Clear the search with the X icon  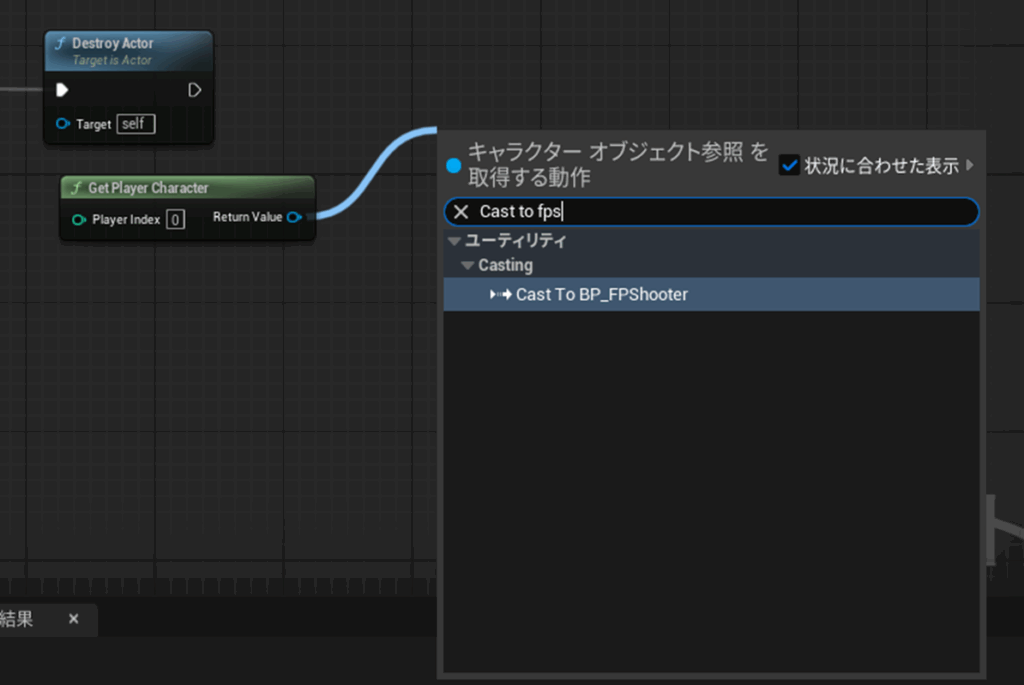tap(461, 212)
